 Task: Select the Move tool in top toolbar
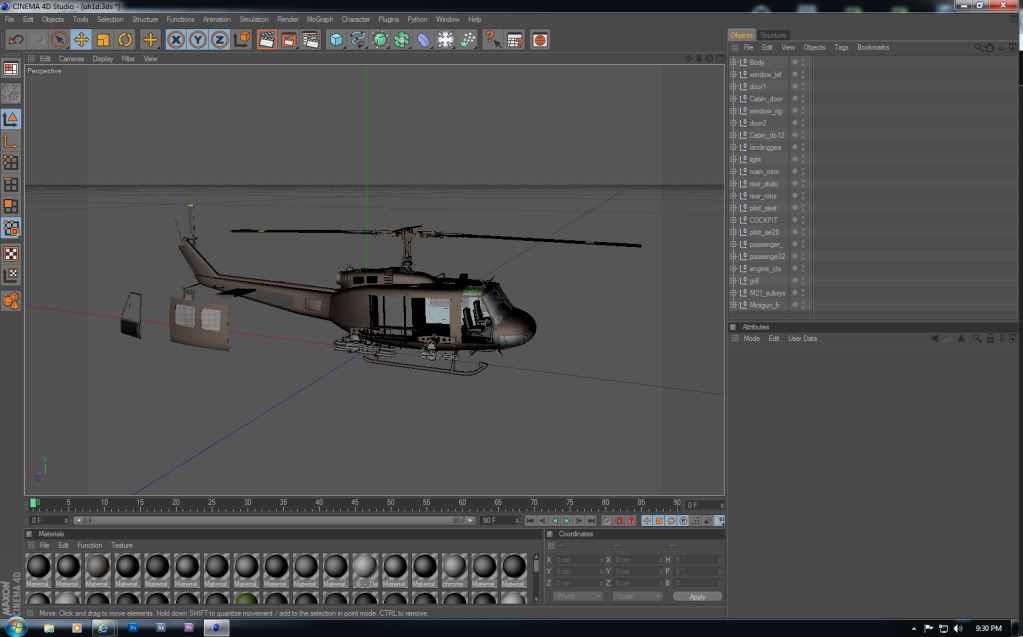[81, 40]
